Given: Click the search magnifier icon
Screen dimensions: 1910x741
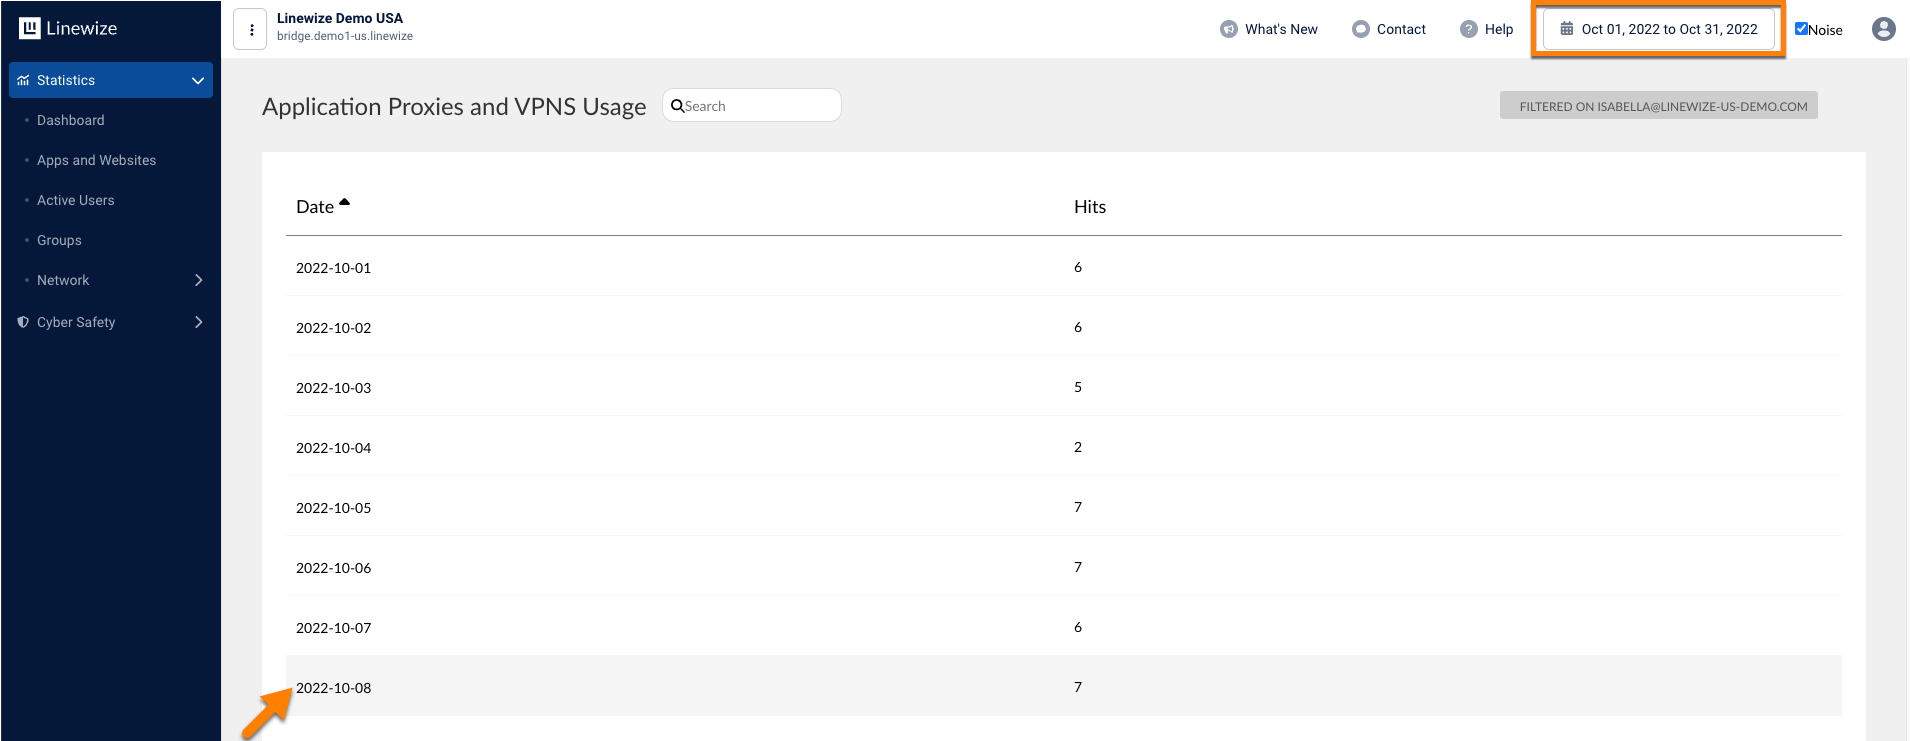Looking at the screenshot, I should pyautogui.click(x=677, y=106).
